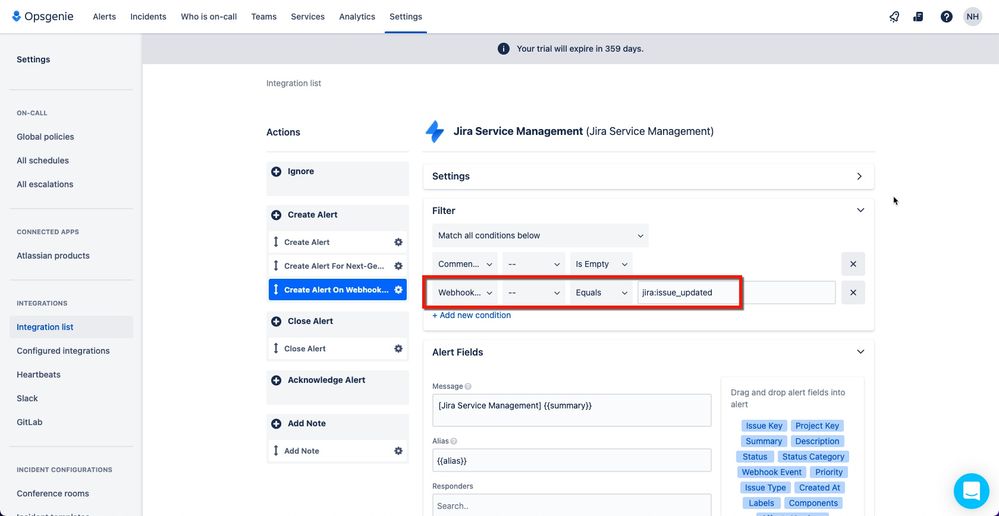Viewport: 999px width, 516px height.
Task: Click the Jira Service Management lightning icon
Action: click(x=435, y=132)
